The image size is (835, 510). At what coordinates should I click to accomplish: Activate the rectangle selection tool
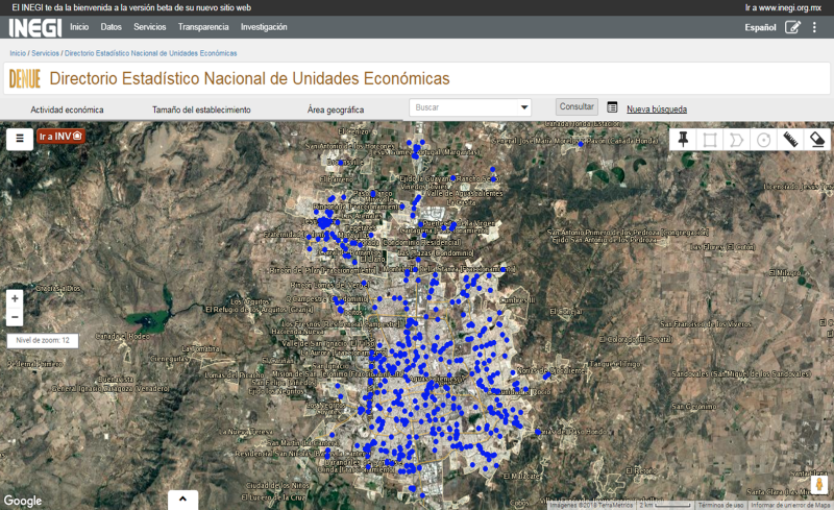[x=710, y=140]
